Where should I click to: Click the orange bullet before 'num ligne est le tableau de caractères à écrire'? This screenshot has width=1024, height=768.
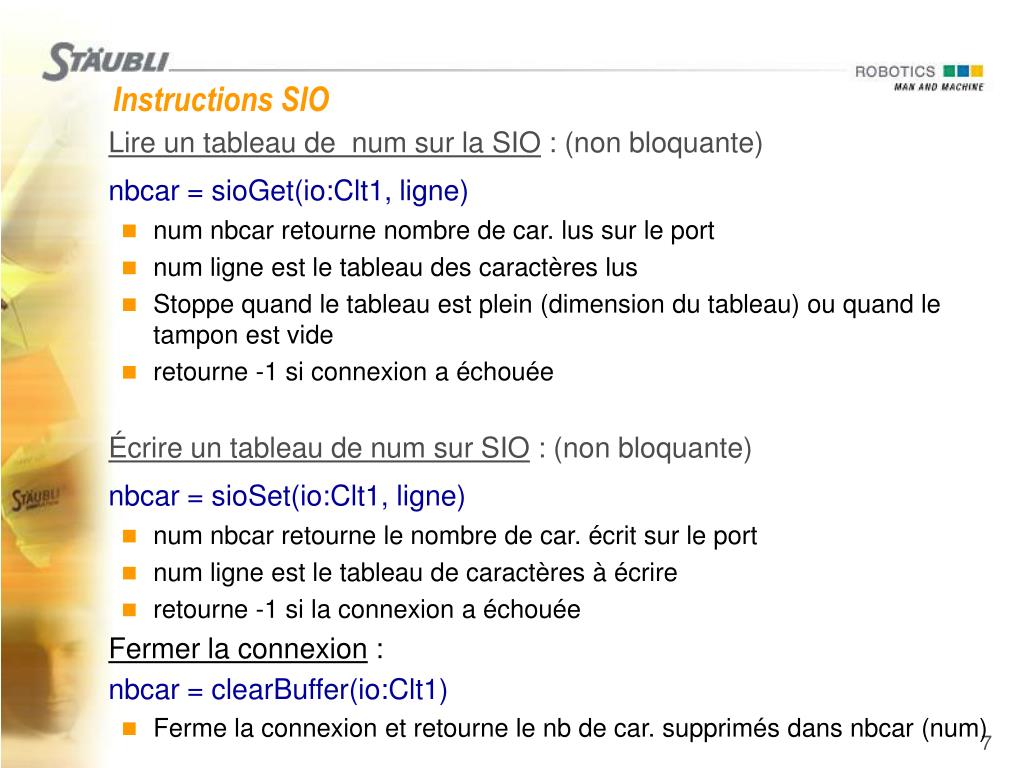[129, 573]
